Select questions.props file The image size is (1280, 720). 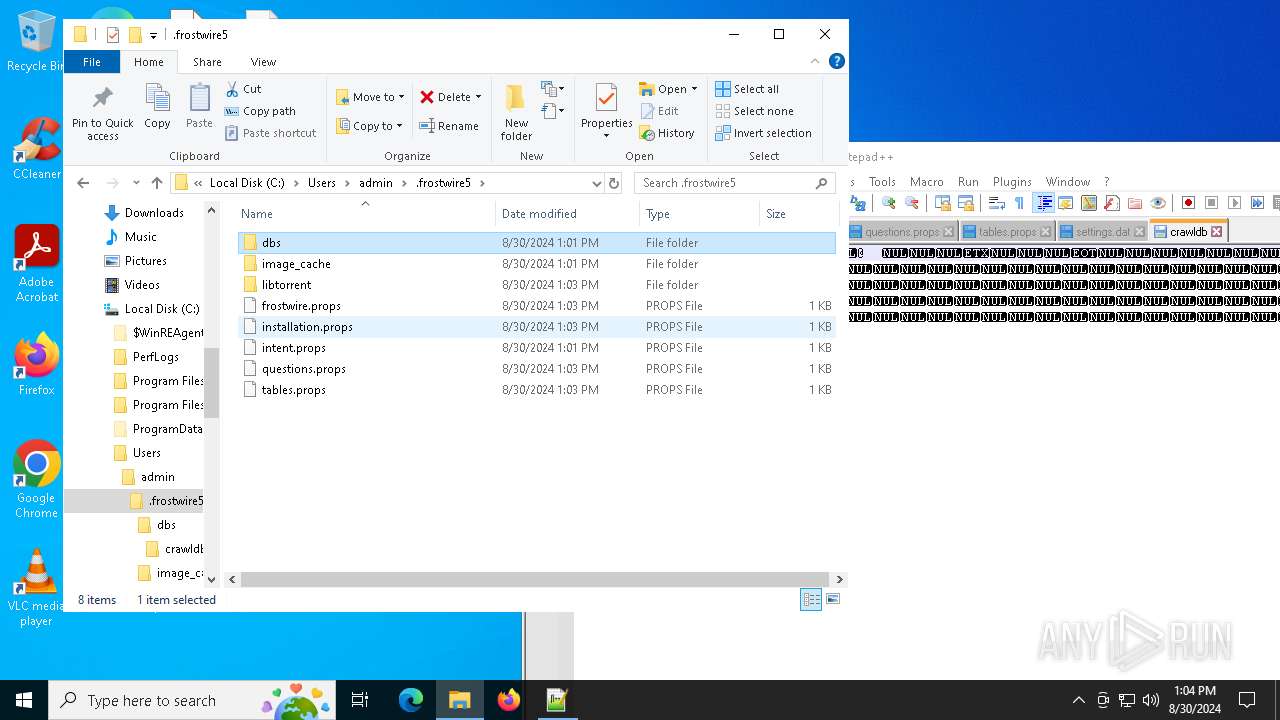coord(536,369)
